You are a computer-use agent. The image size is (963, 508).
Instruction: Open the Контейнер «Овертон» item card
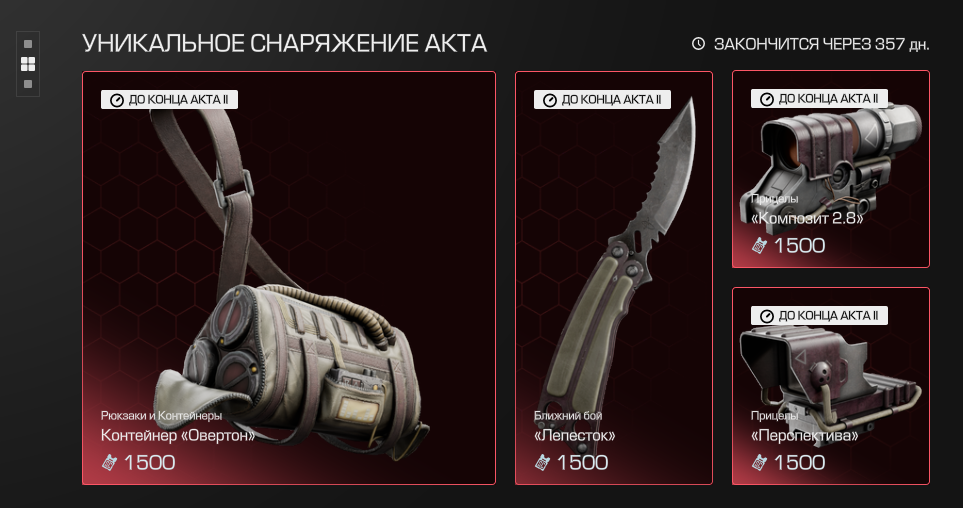tap(289, 278)
